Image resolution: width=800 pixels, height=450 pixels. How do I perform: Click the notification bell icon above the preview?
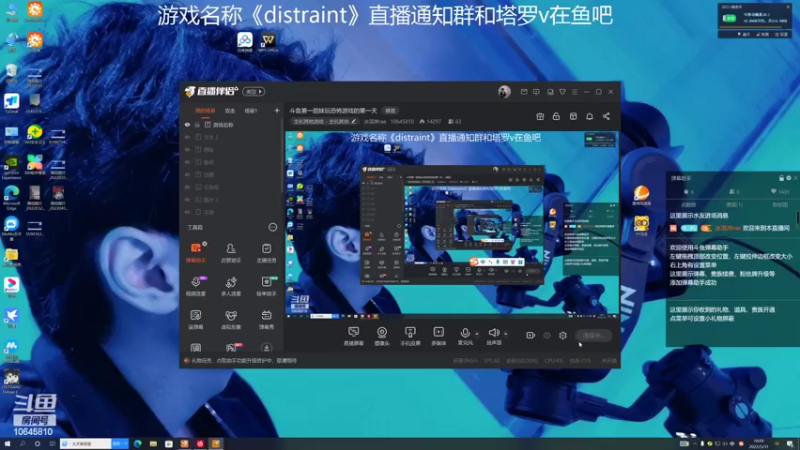(589, 116)
